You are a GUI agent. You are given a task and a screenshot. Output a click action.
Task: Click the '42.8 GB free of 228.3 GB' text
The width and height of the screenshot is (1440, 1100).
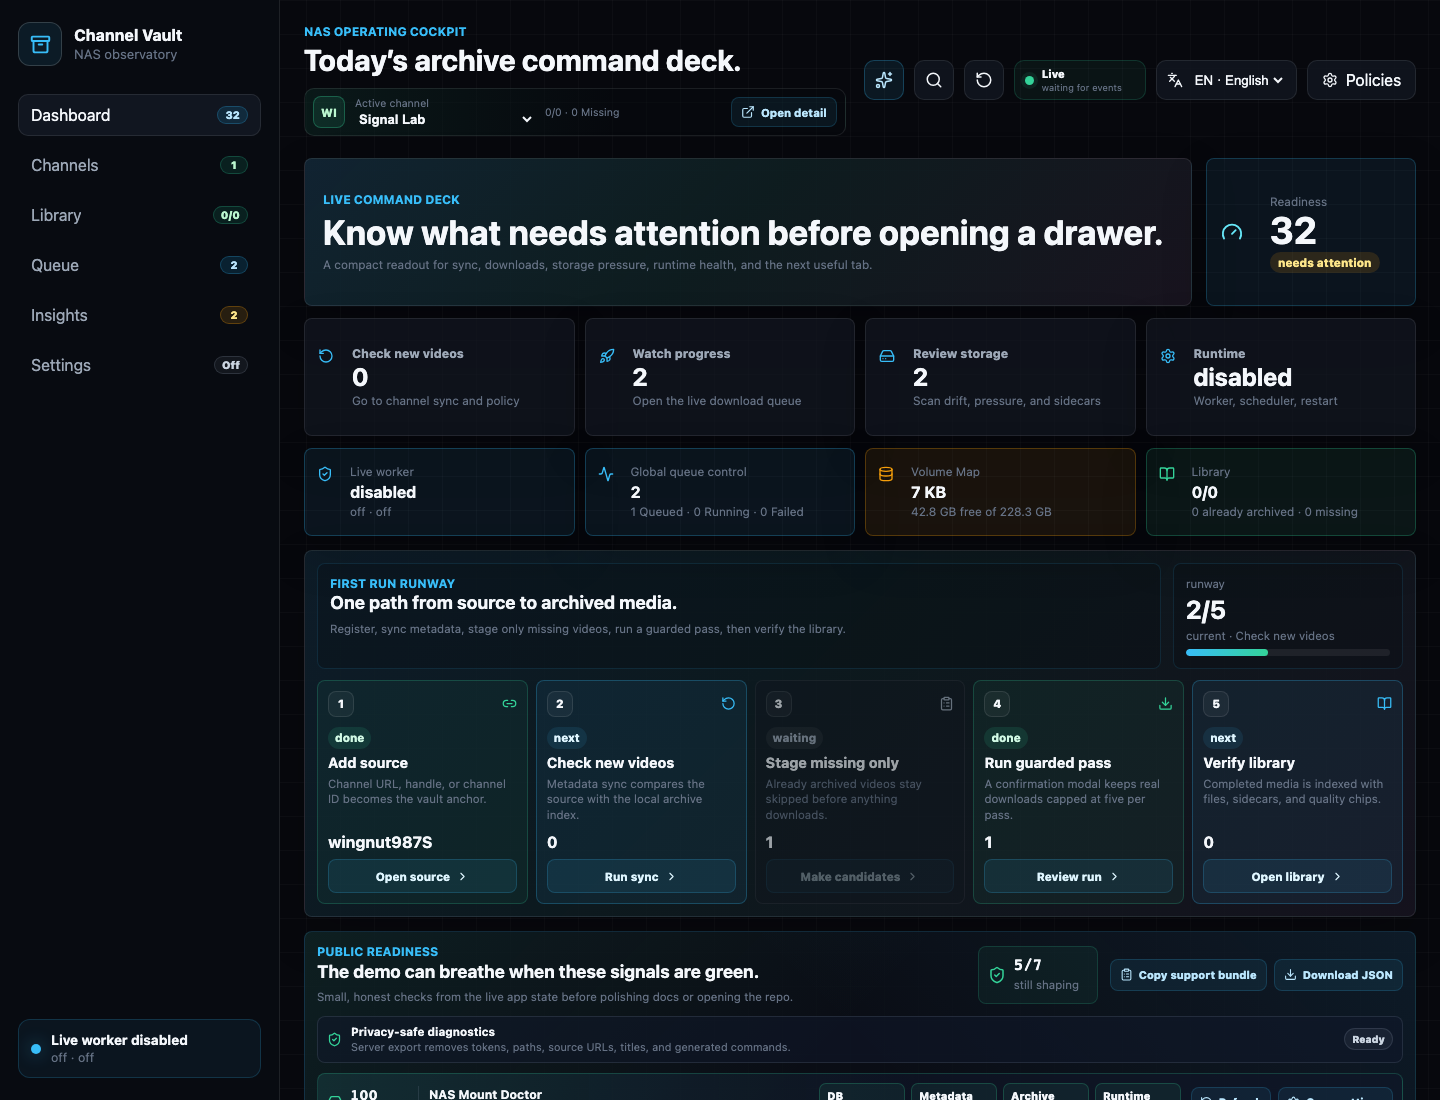point(981,512)
